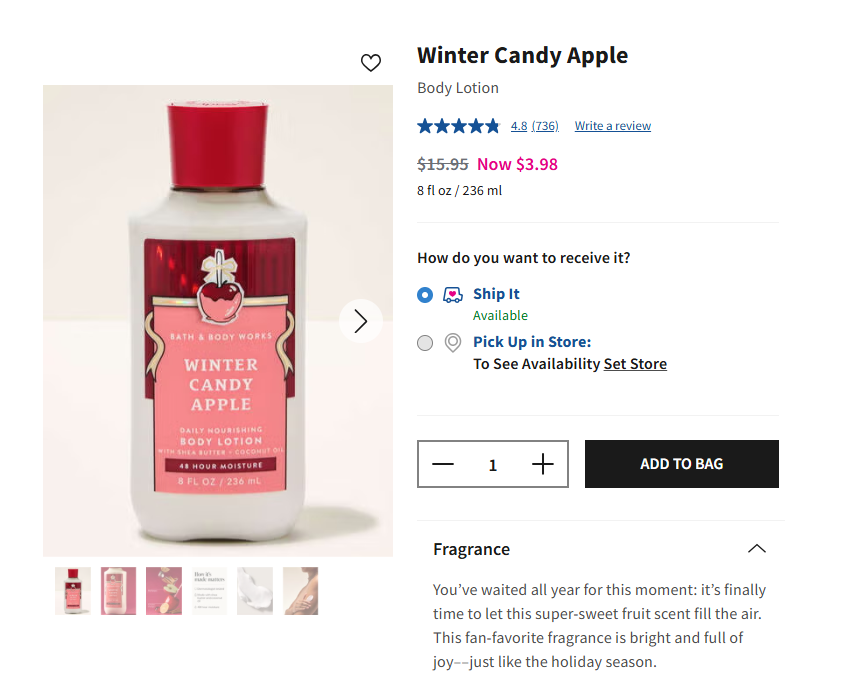View the lotion swatch texture thumbnail

tap(255, 591)
